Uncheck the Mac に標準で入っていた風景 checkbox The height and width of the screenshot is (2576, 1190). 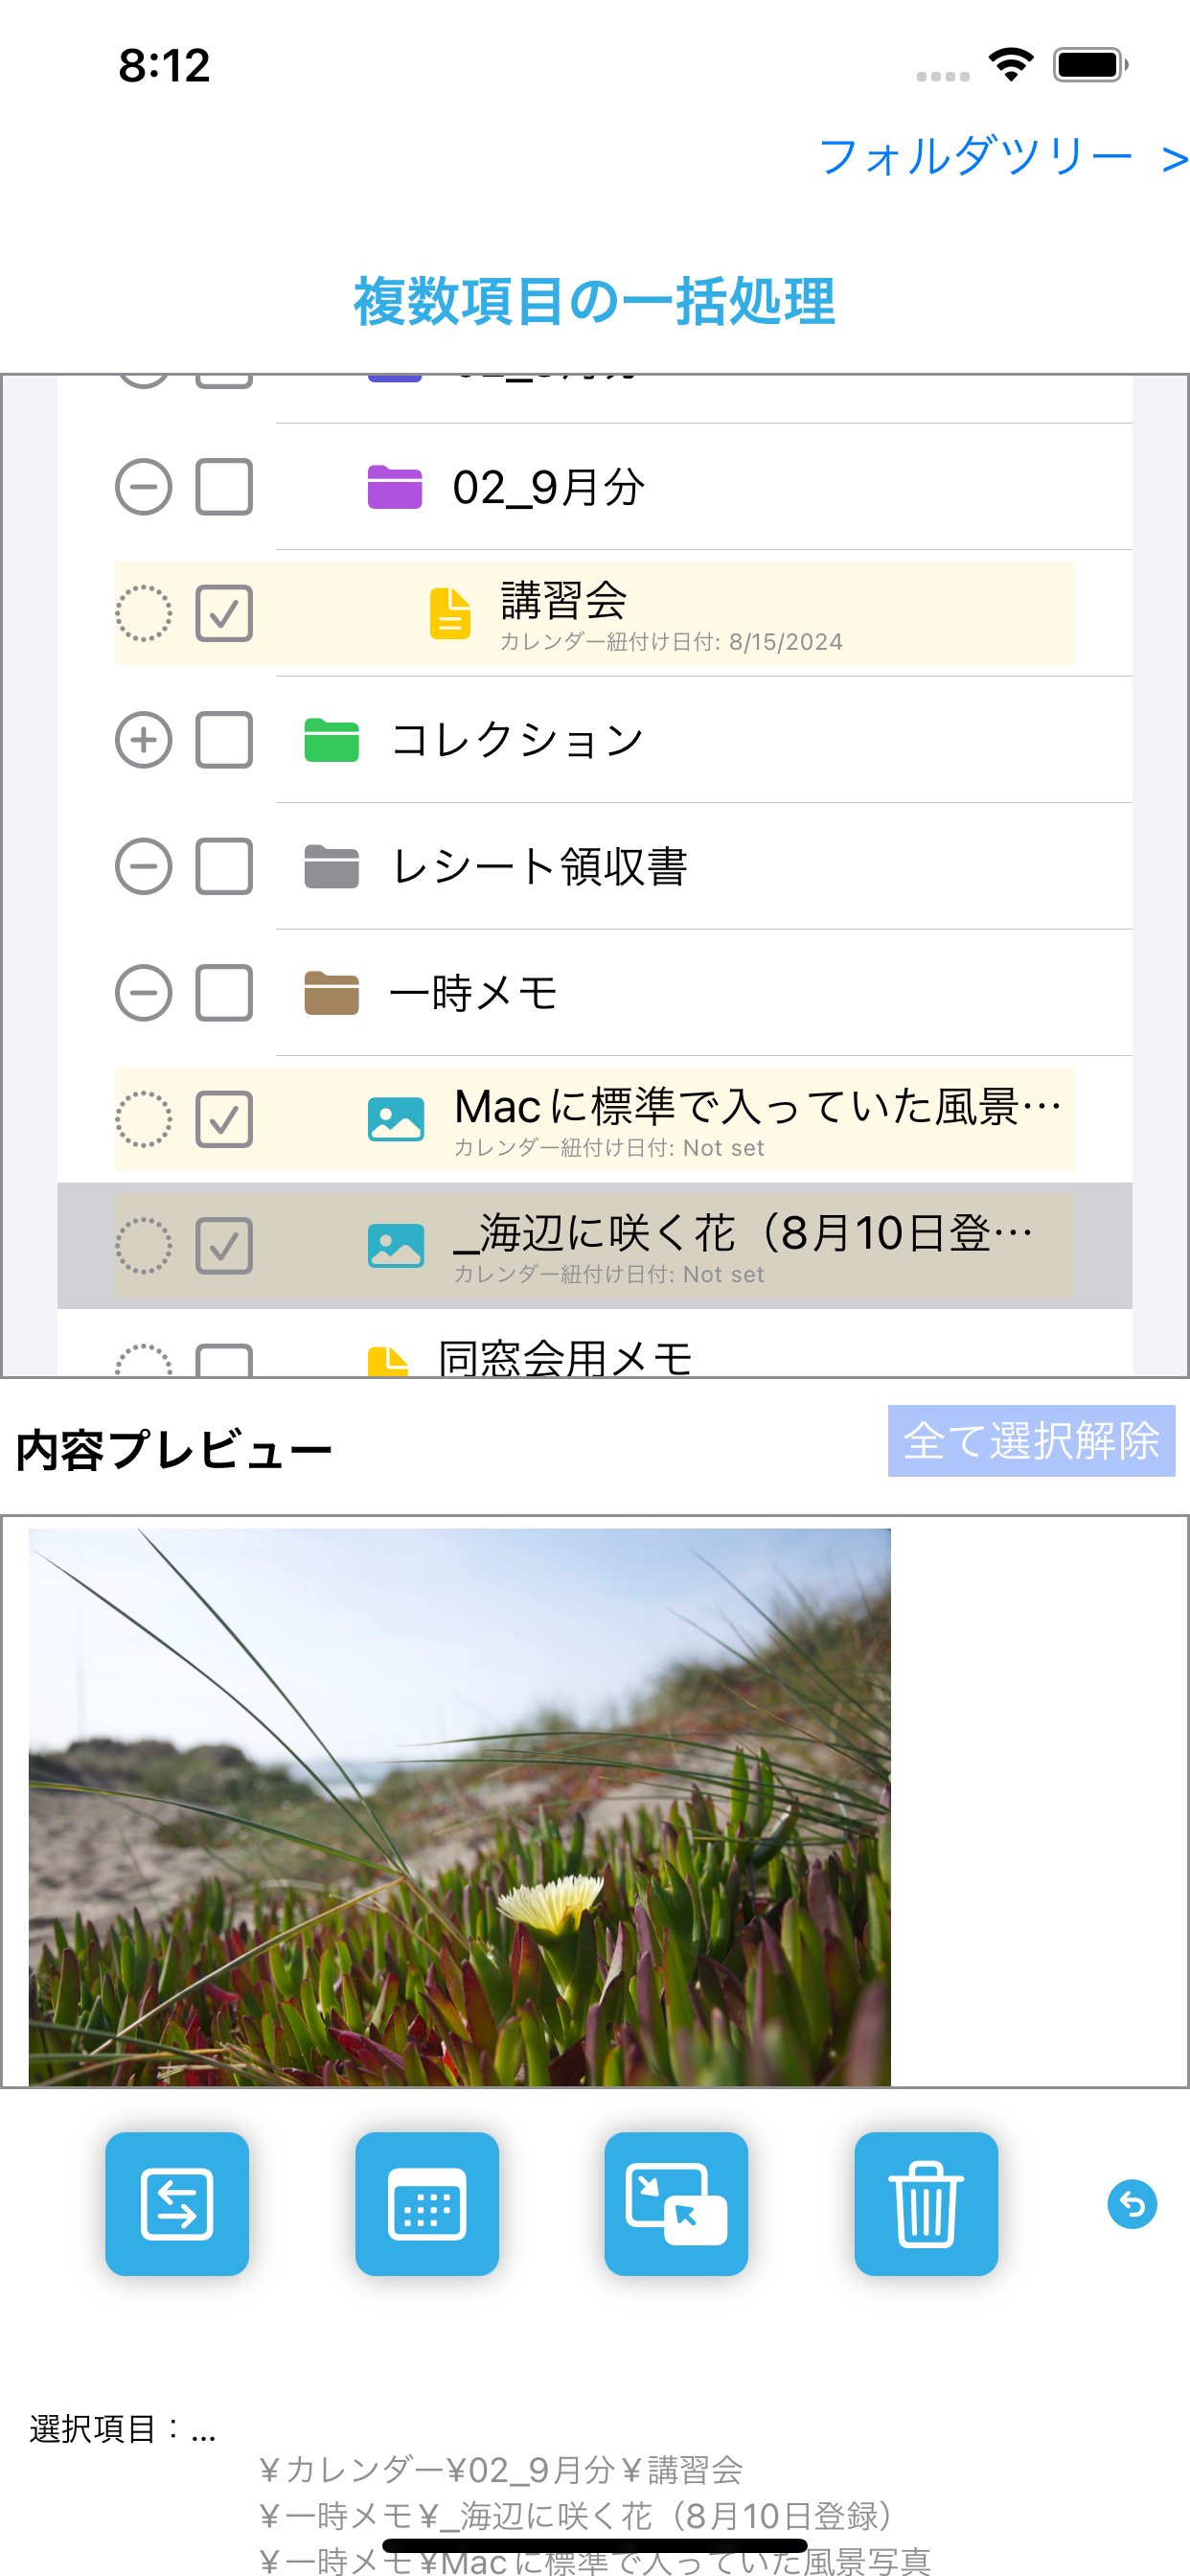click(224, 1119)
